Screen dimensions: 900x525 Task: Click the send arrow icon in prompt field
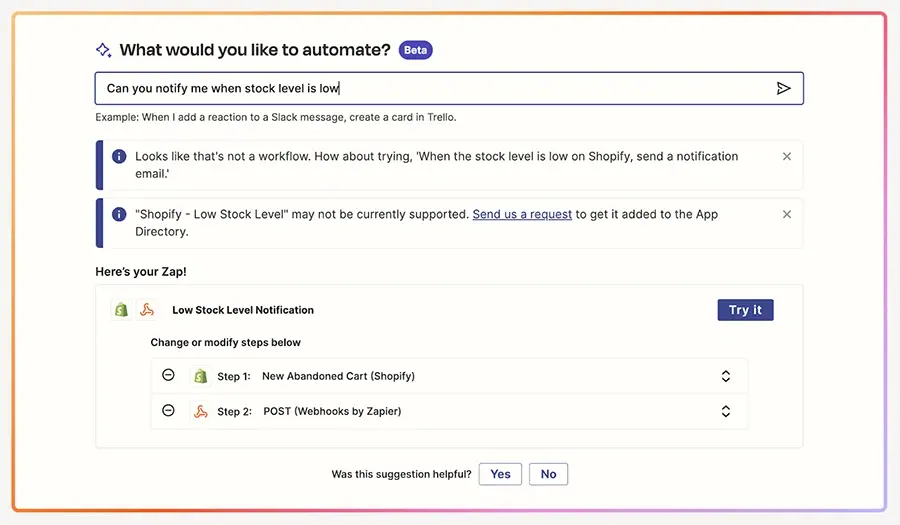[783, 88]
